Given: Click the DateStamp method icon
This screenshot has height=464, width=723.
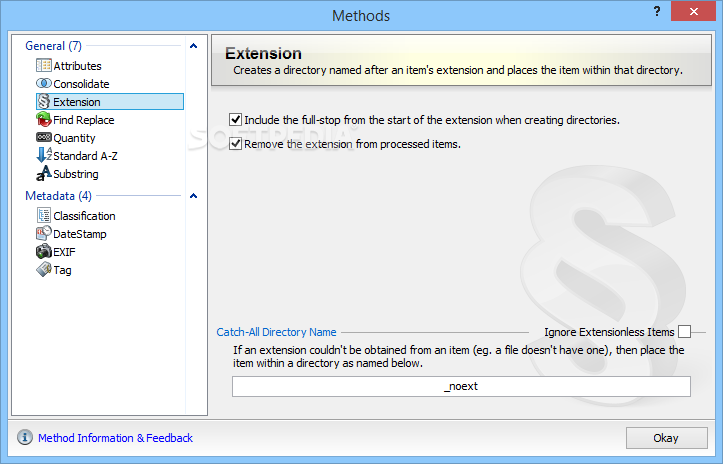Looking at the screenshot, I should [x=44, y=233].
